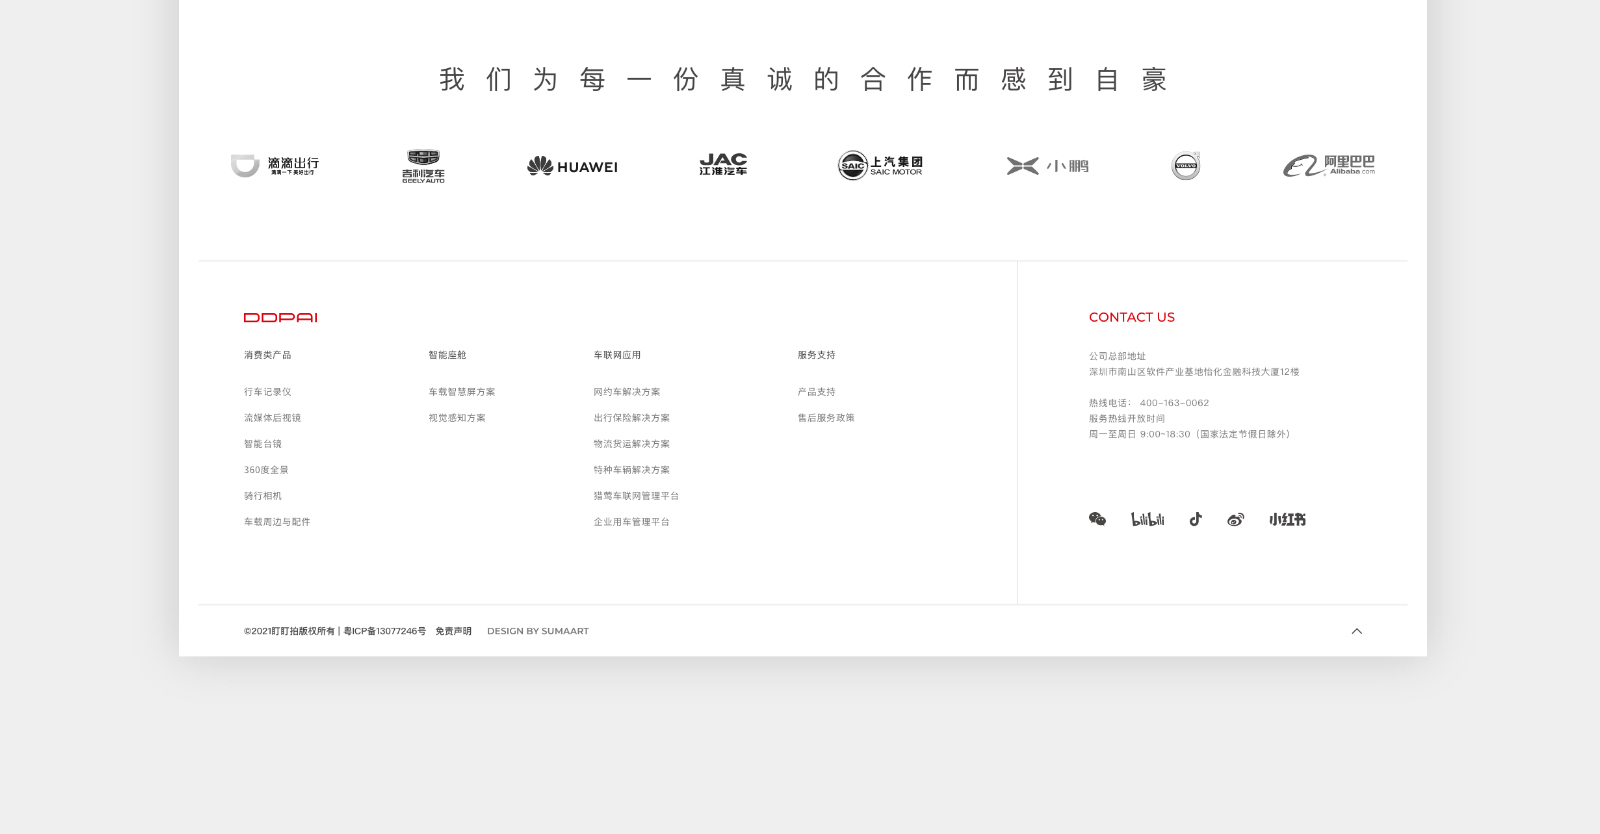Select the Alibaba partner logo
This screenshot has height=834, width=1600.
coord(1329,166)
